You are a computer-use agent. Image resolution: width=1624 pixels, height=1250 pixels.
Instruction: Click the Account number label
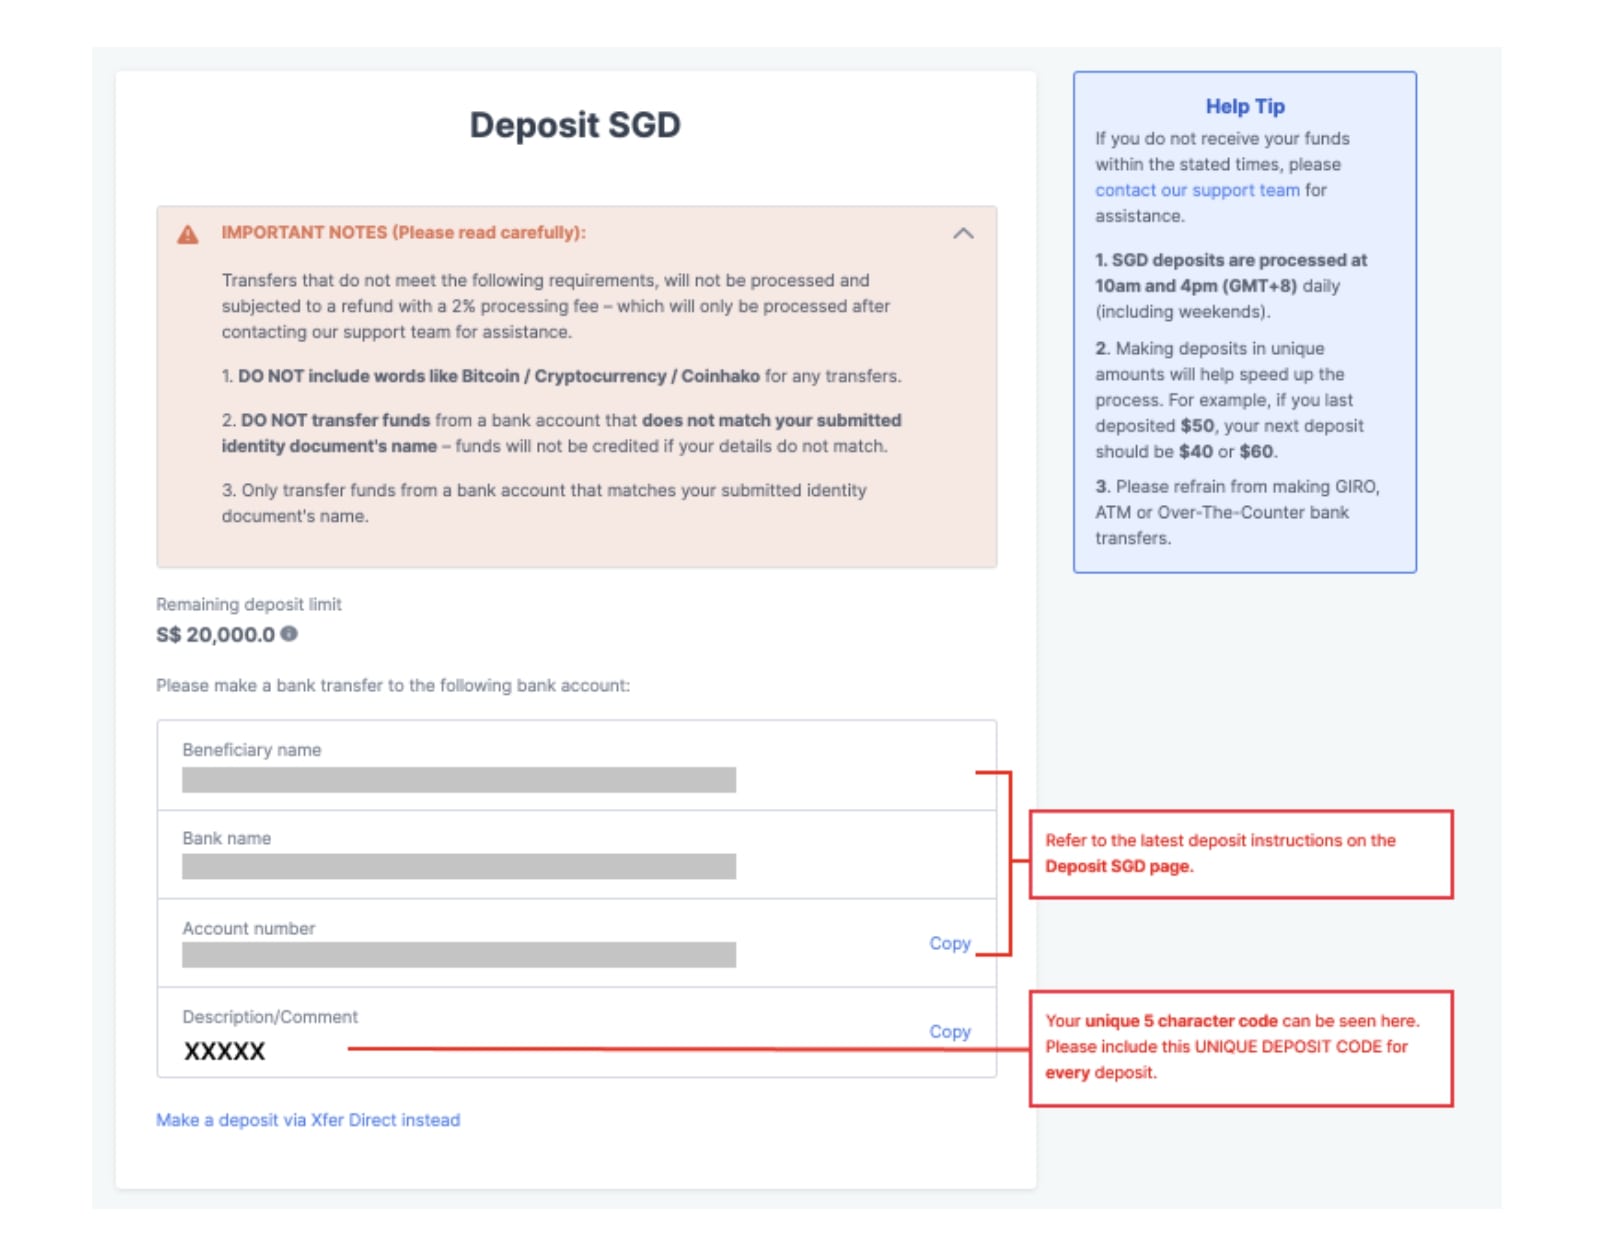coord(249,928)
